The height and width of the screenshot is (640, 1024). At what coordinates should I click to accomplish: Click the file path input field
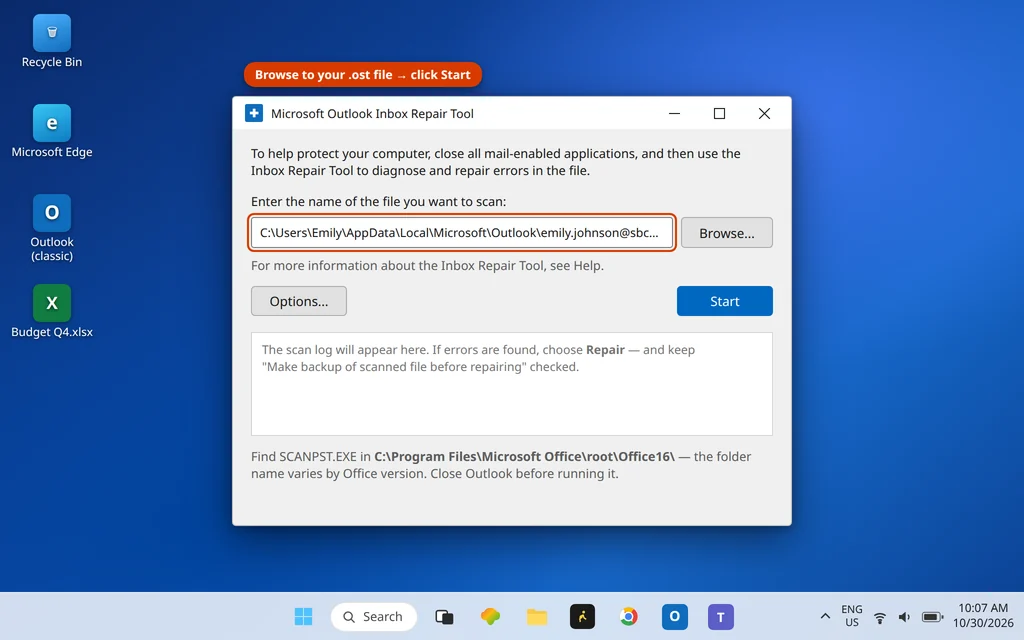click(462, 232)
